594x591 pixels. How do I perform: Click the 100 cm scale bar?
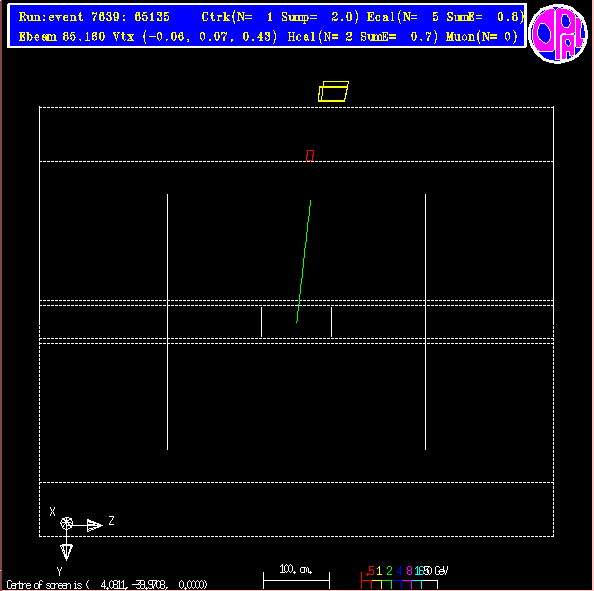click(296, 580)
